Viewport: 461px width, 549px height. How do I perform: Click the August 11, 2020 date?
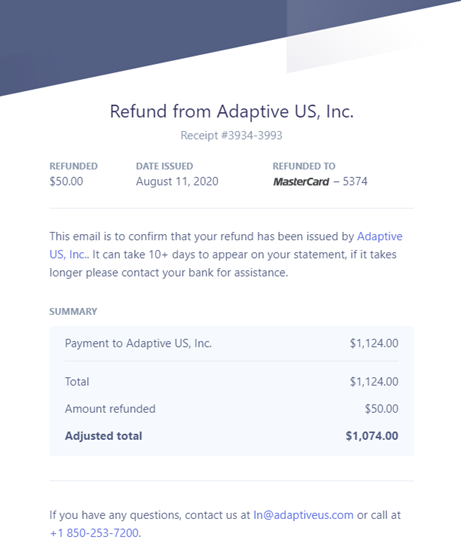coord(177,181)
